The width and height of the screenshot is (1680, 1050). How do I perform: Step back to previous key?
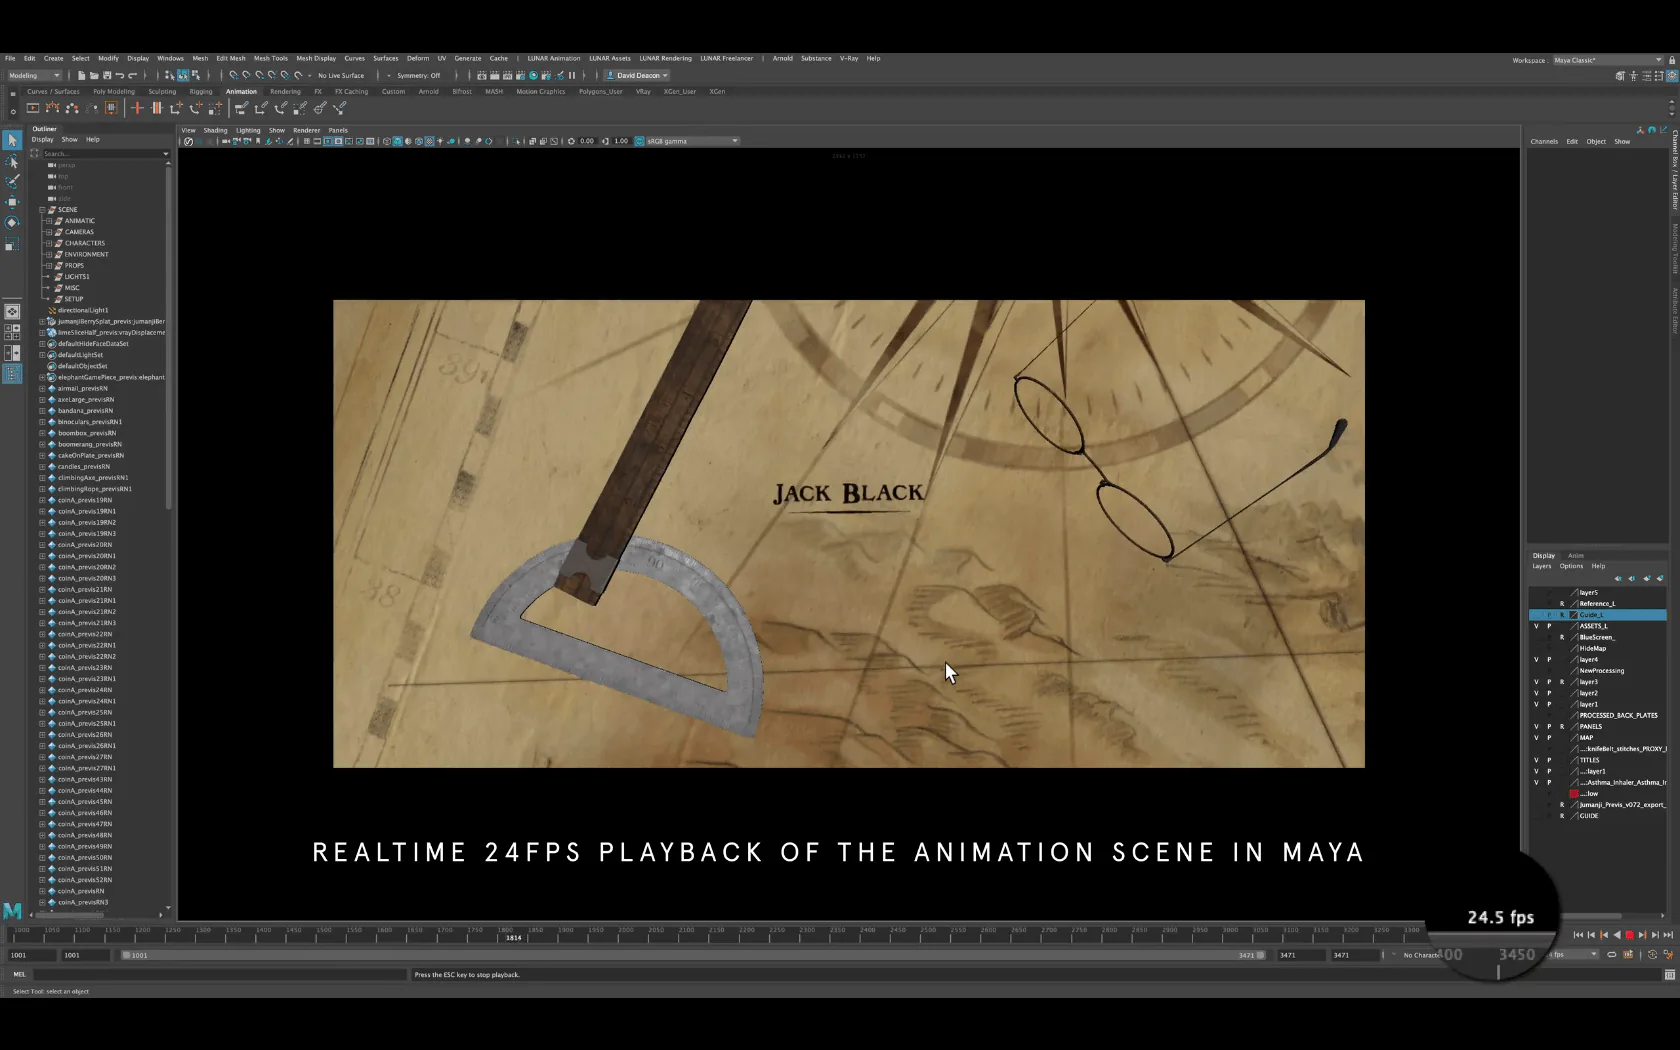[x=1604, y=935]
